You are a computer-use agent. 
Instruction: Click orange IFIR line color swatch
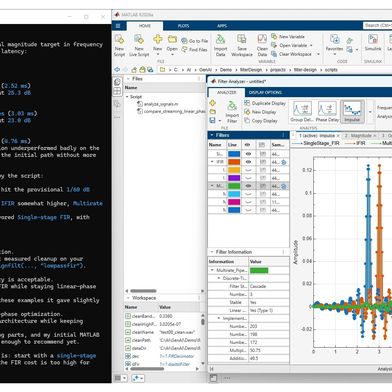pos(234,162)
